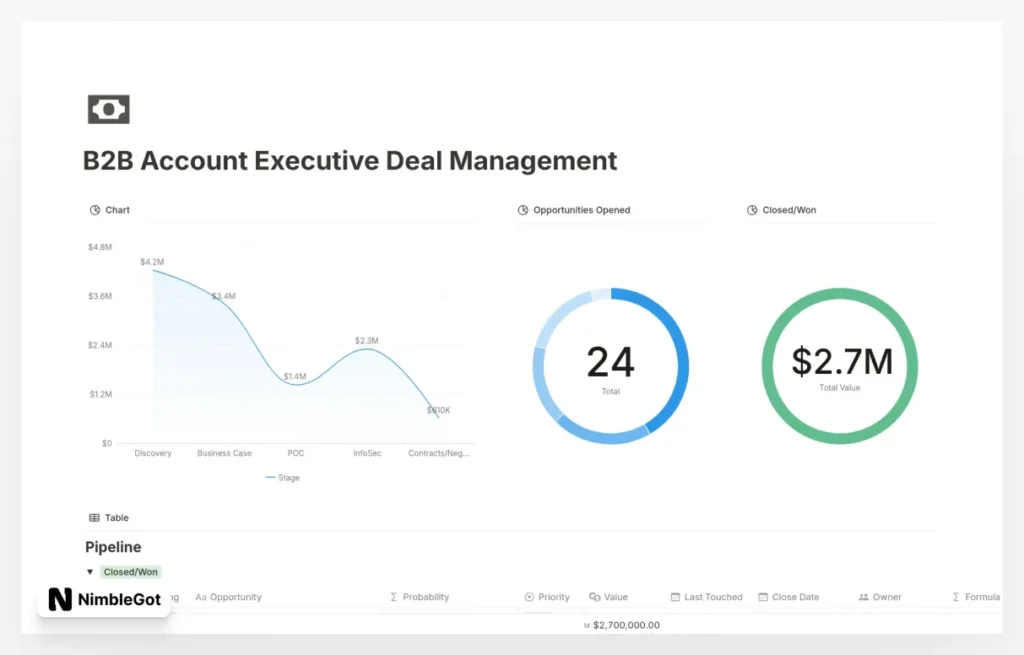Click the timer icon beside Closed/Won
1024x655 pixels.
tap(752, 210)
